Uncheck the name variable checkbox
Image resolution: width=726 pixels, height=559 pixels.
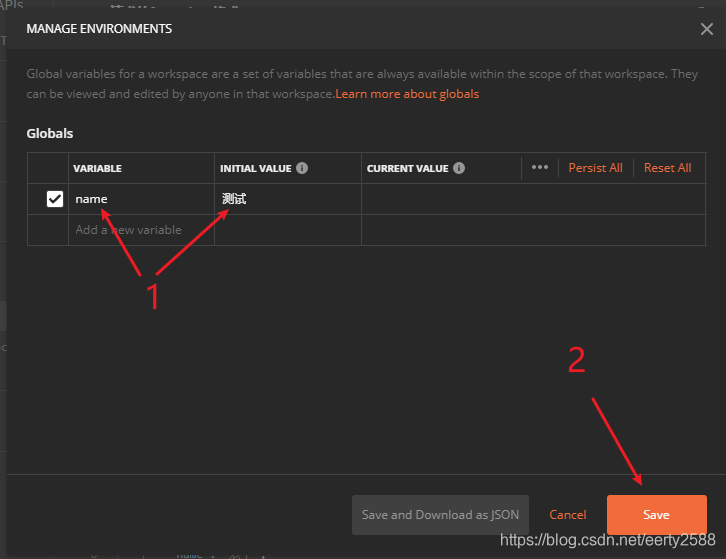click(x=55, y=199)
